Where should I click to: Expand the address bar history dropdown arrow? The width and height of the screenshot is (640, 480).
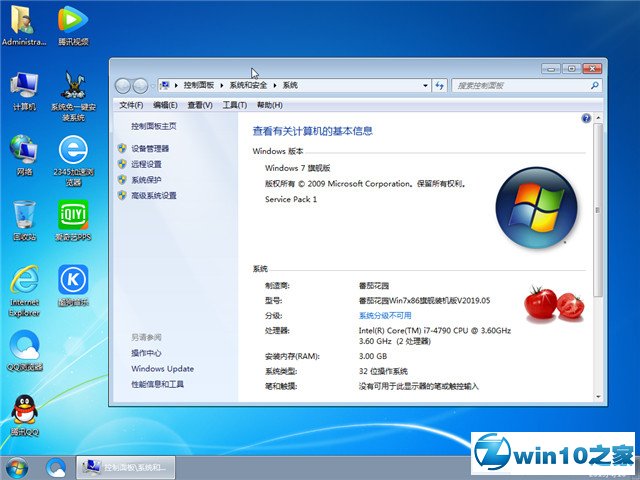(x=425, y=86)
